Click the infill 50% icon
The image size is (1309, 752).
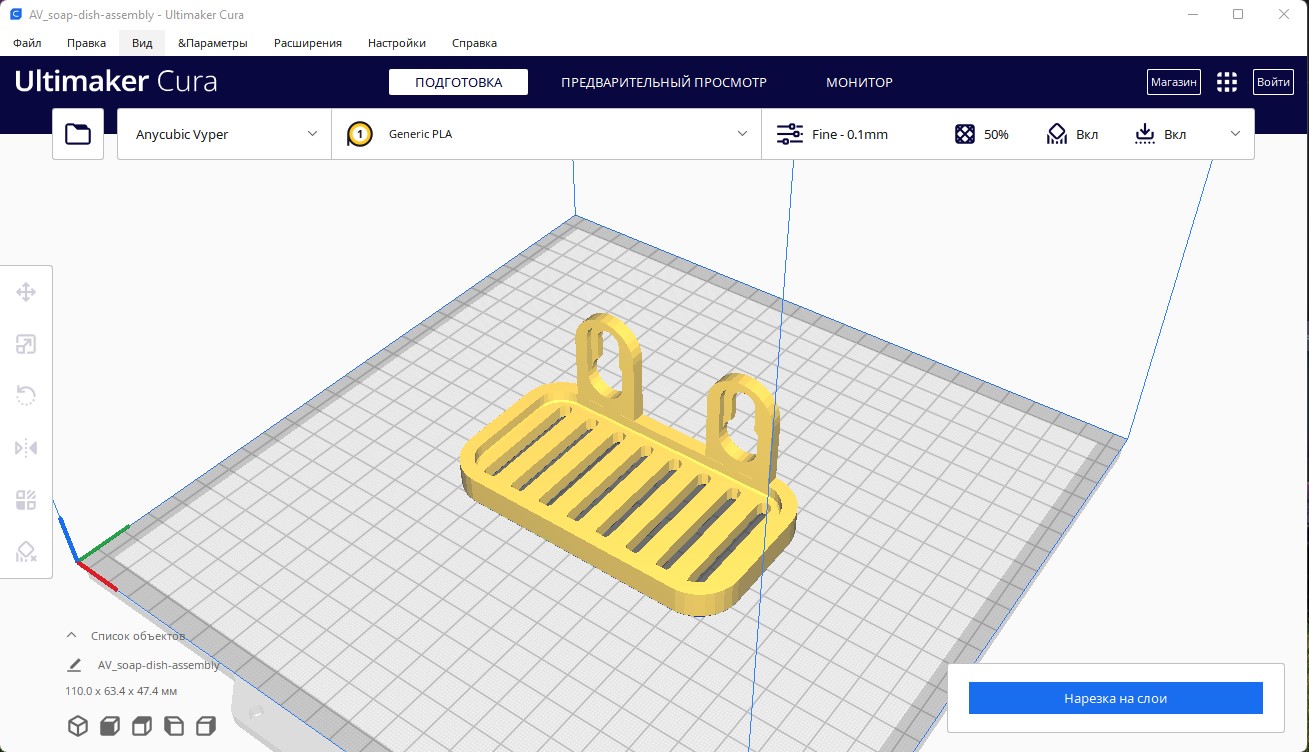(x=964, y=134)
